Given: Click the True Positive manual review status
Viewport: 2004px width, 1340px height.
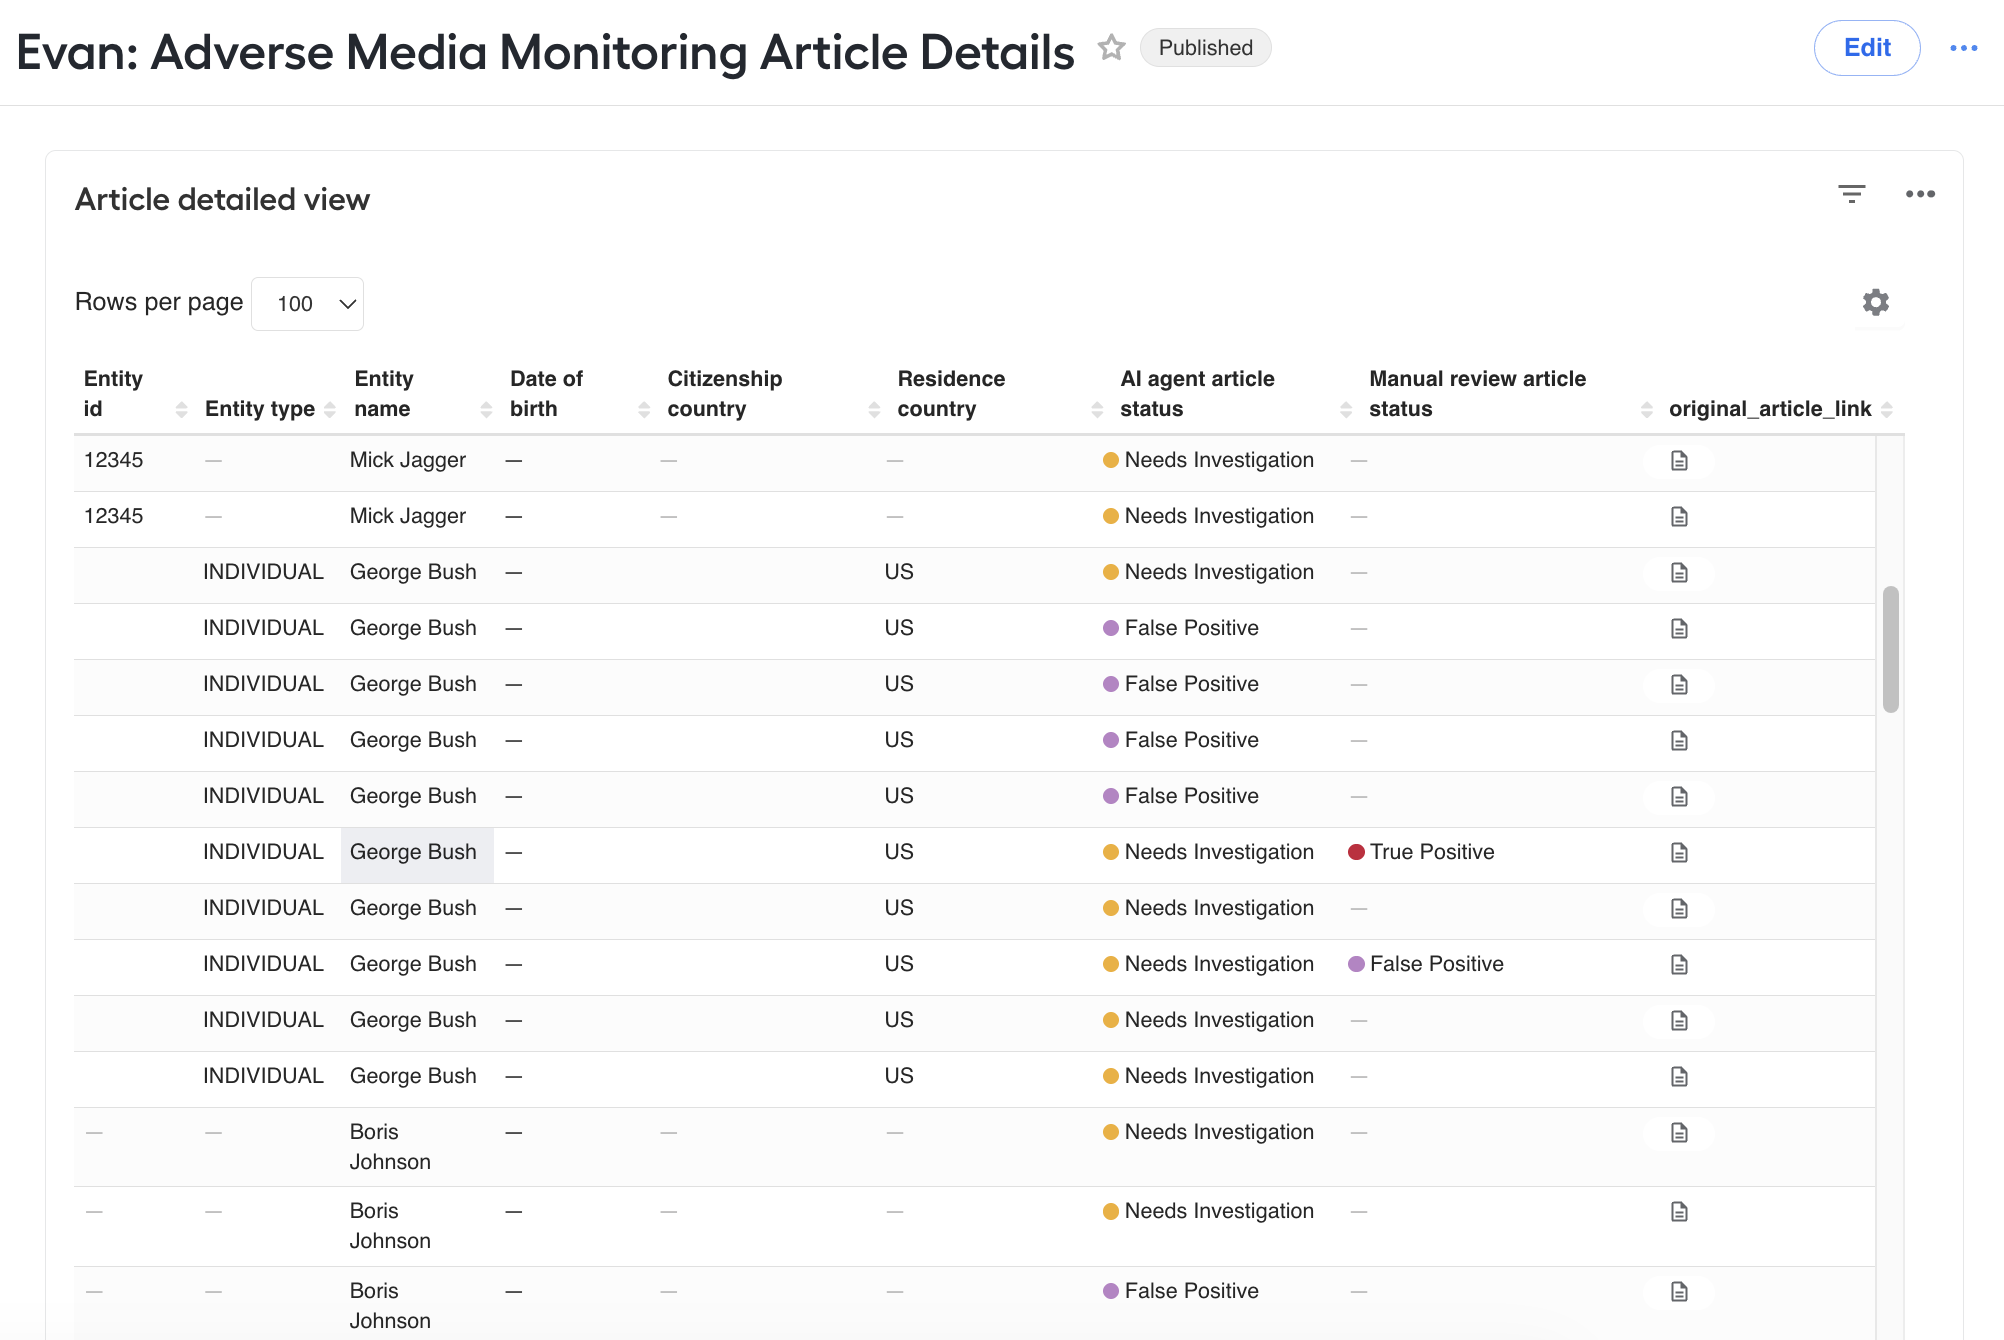Looking at the screenshot, I should 1421,852.
